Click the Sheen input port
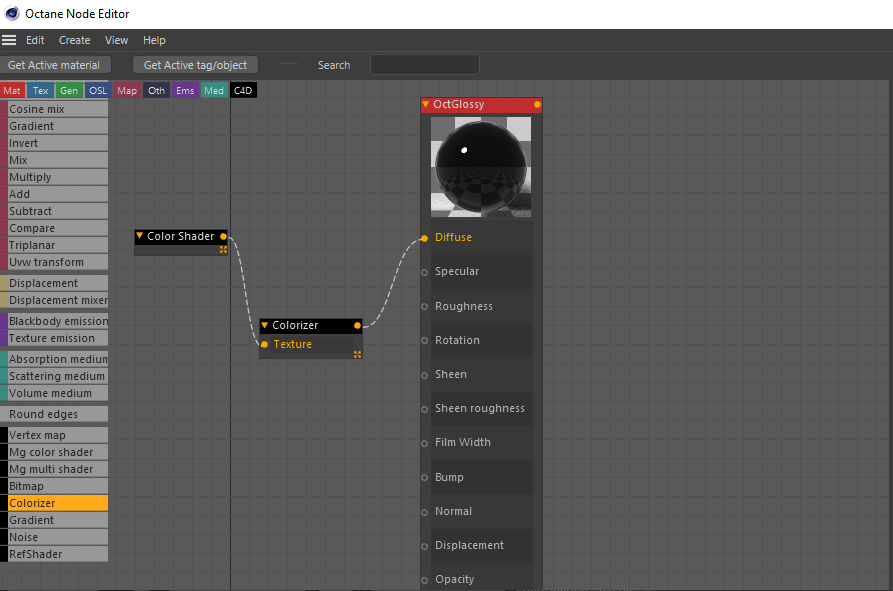893x591 pixels. 424,375
